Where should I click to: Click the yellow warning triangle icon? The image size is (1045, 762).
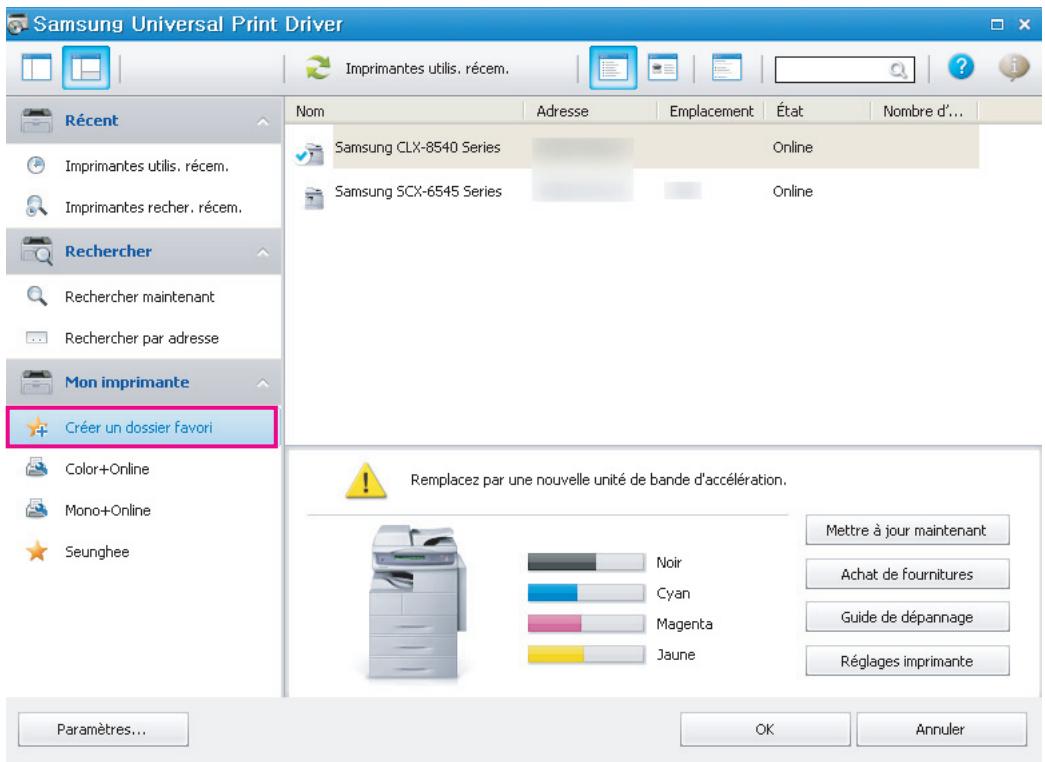365,480
